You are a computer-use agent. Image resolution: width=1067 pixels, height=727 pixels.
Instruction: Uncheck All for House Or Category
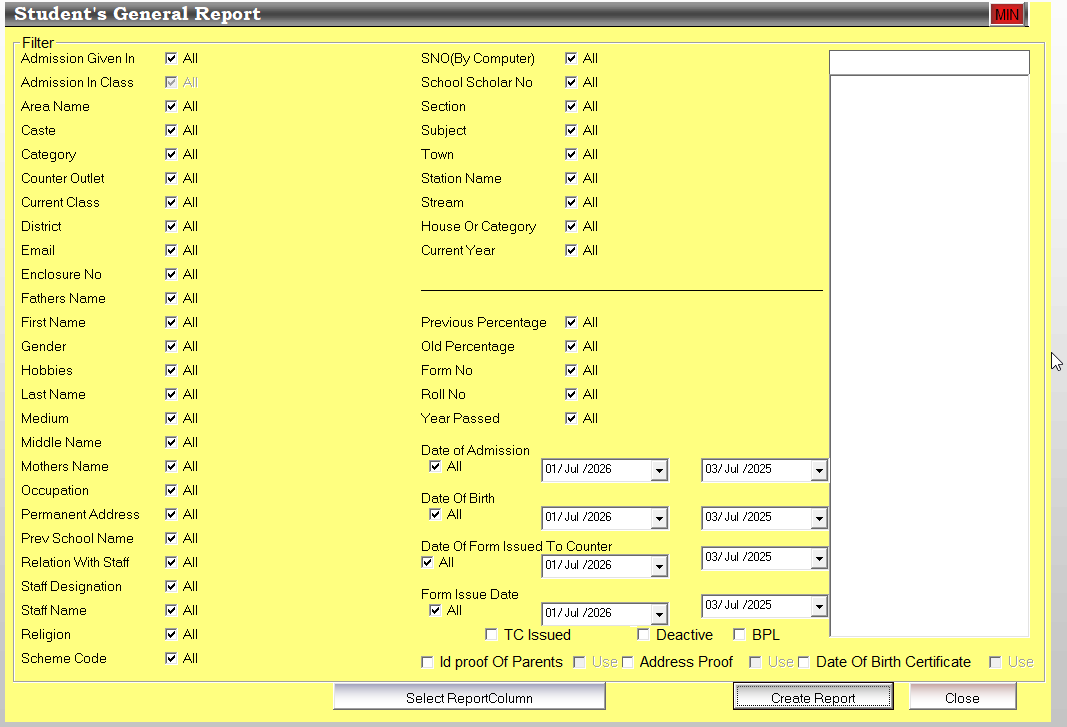coord(571,226)
